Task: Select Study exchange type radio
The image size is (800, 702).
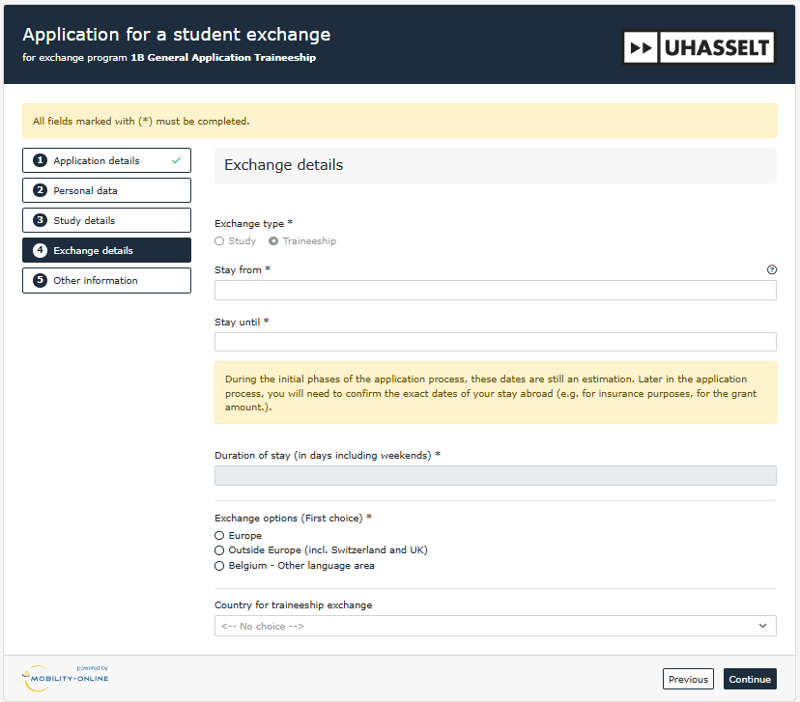Action: coord(220,241)
